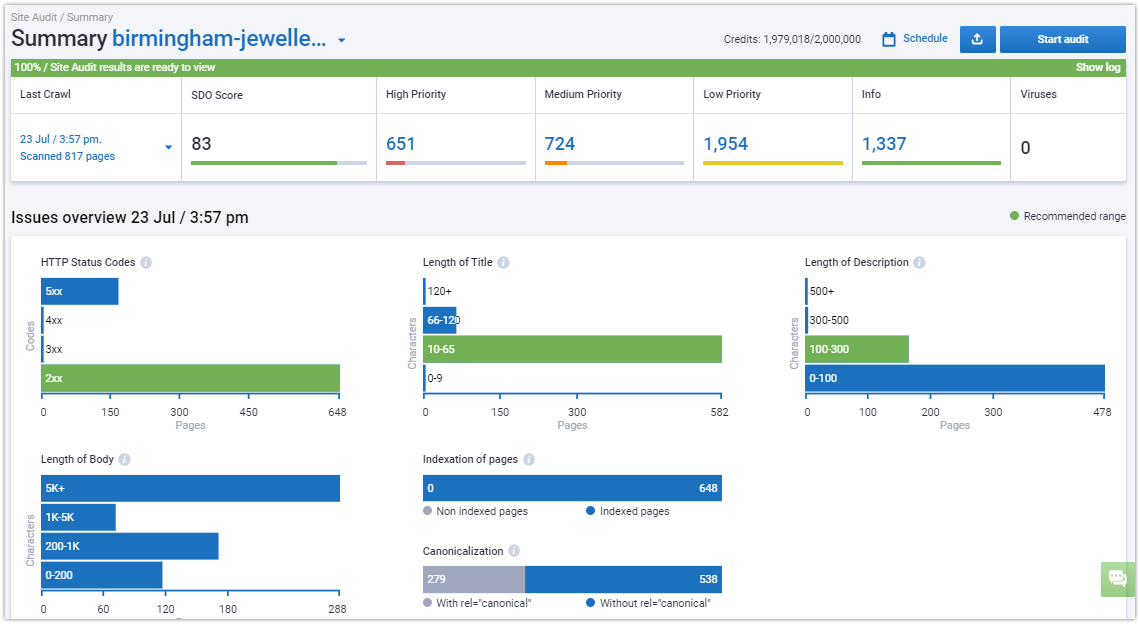Click the green 2xx status codes bar
Viewport: 1140px width, 624px height.
[190, 378]
